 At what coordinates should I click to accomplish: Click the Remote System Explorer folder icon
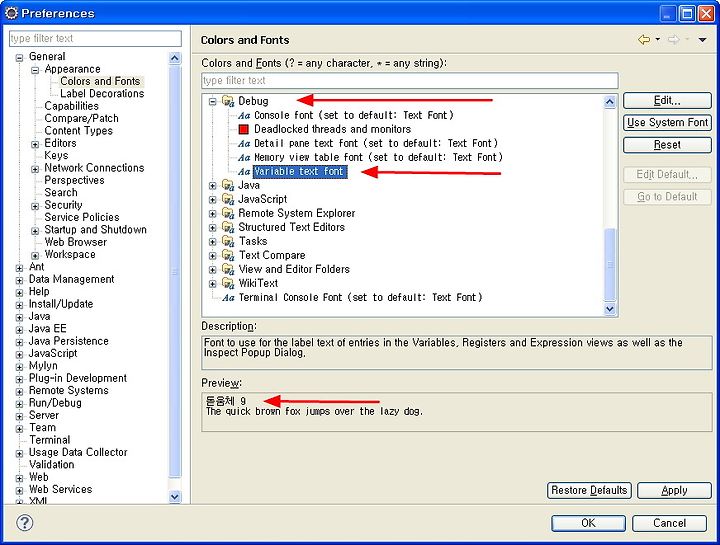pos(228,213)
